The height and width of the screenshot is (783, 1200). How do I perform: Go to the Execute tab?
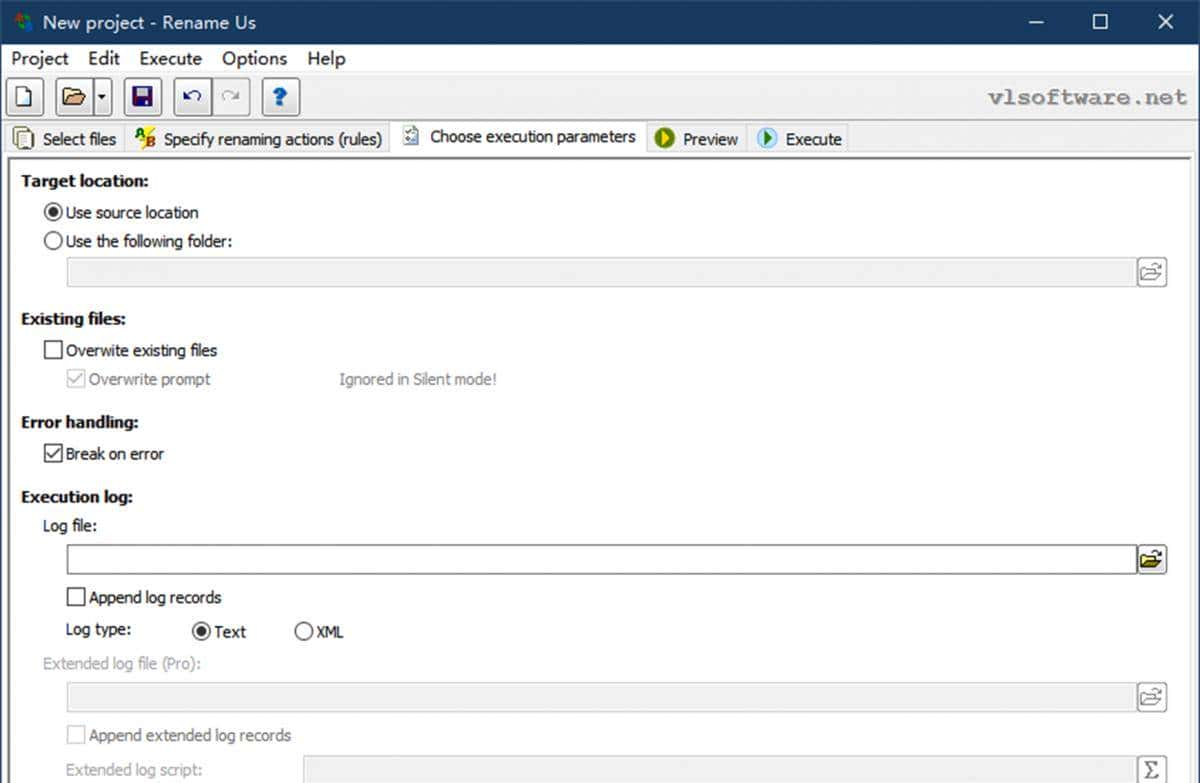click(x=800, y=139)
